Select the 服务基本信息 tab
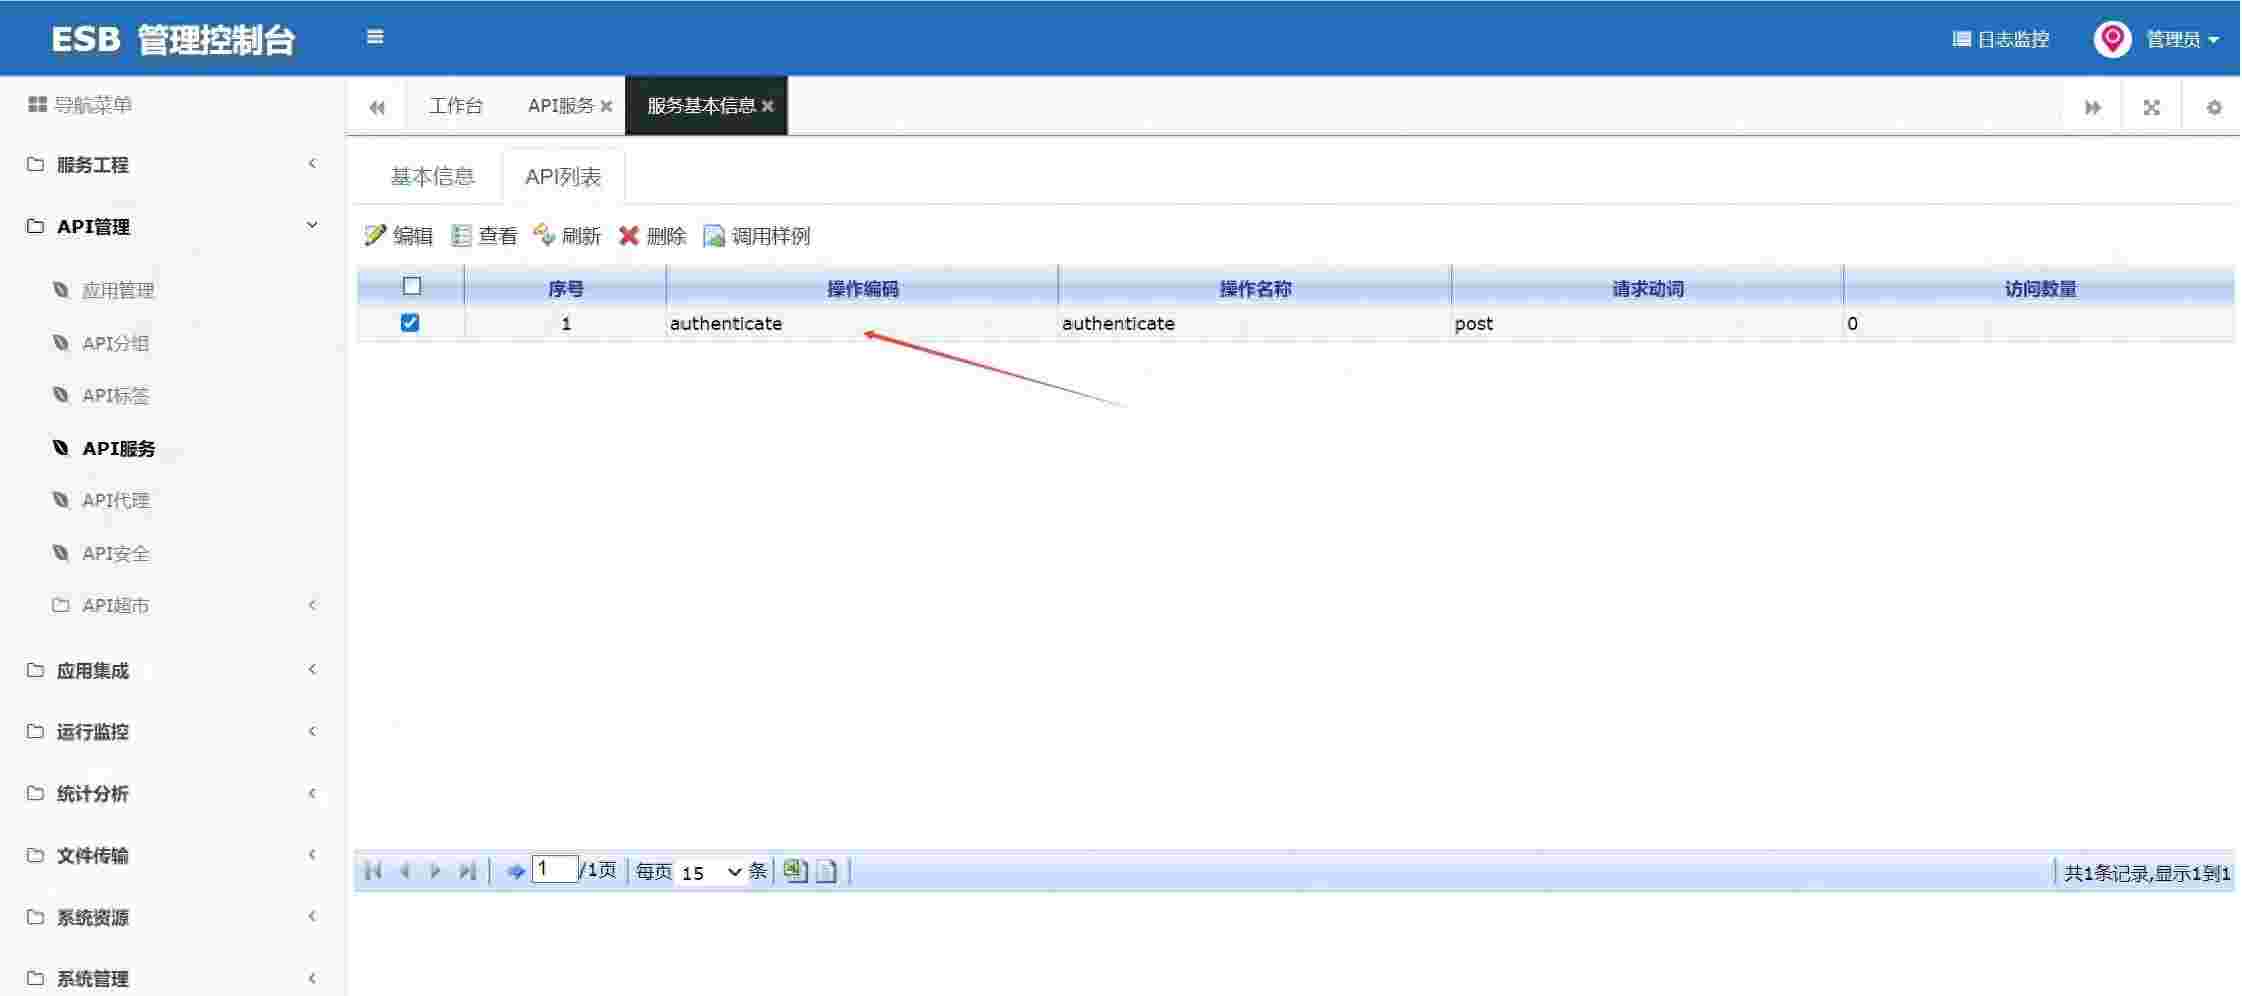Viewport: 2242px width, 996px height. coord(700,106)
